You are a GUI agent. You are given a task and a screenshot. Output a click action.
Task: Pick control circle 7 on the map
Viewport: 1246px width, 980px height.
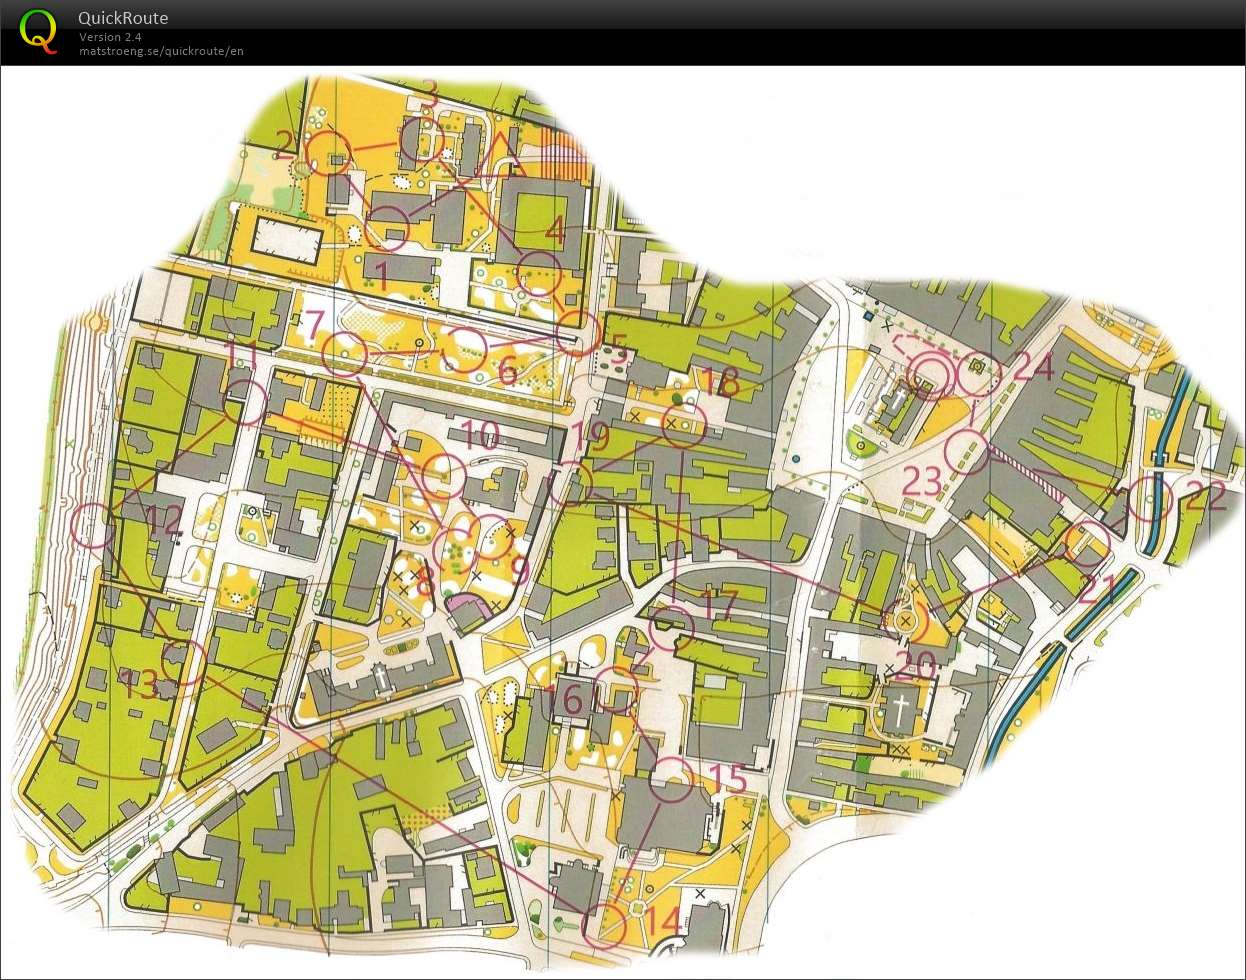[343, 354]
